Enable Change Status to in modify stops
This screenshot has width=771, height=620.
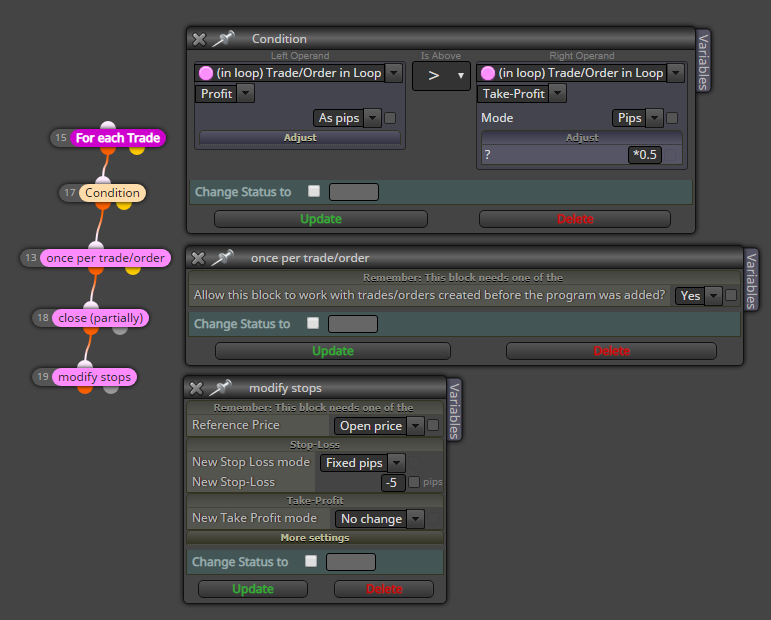point(311,561)
